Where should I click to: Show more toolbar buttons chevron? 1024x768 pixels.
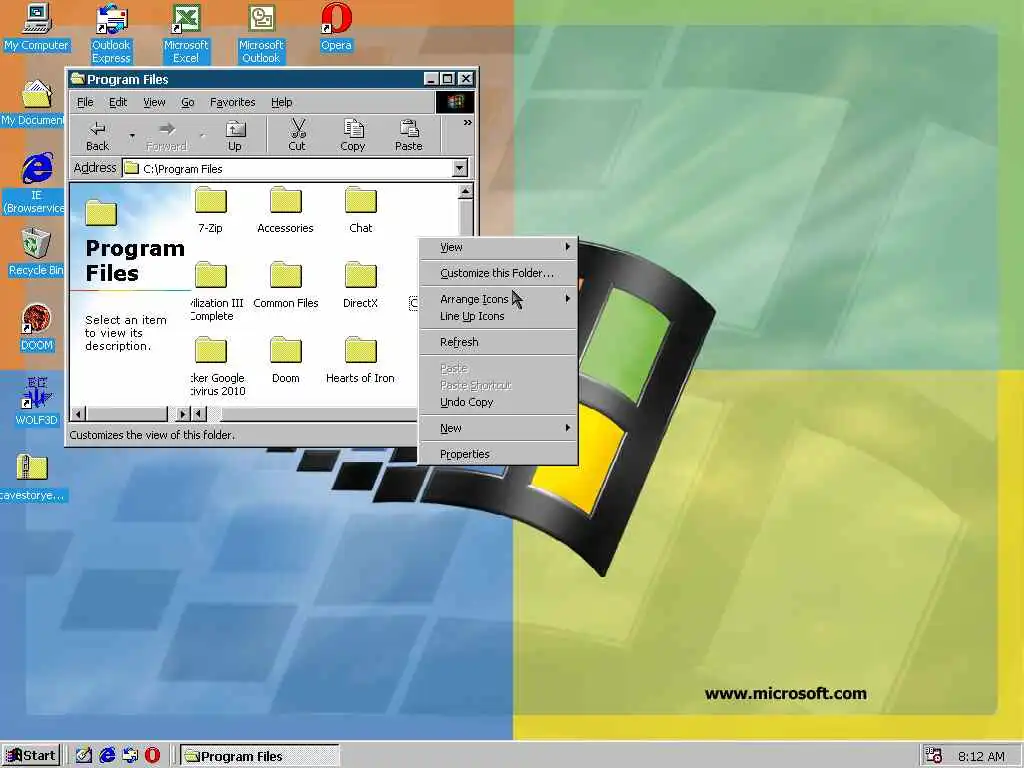point(468,122)
